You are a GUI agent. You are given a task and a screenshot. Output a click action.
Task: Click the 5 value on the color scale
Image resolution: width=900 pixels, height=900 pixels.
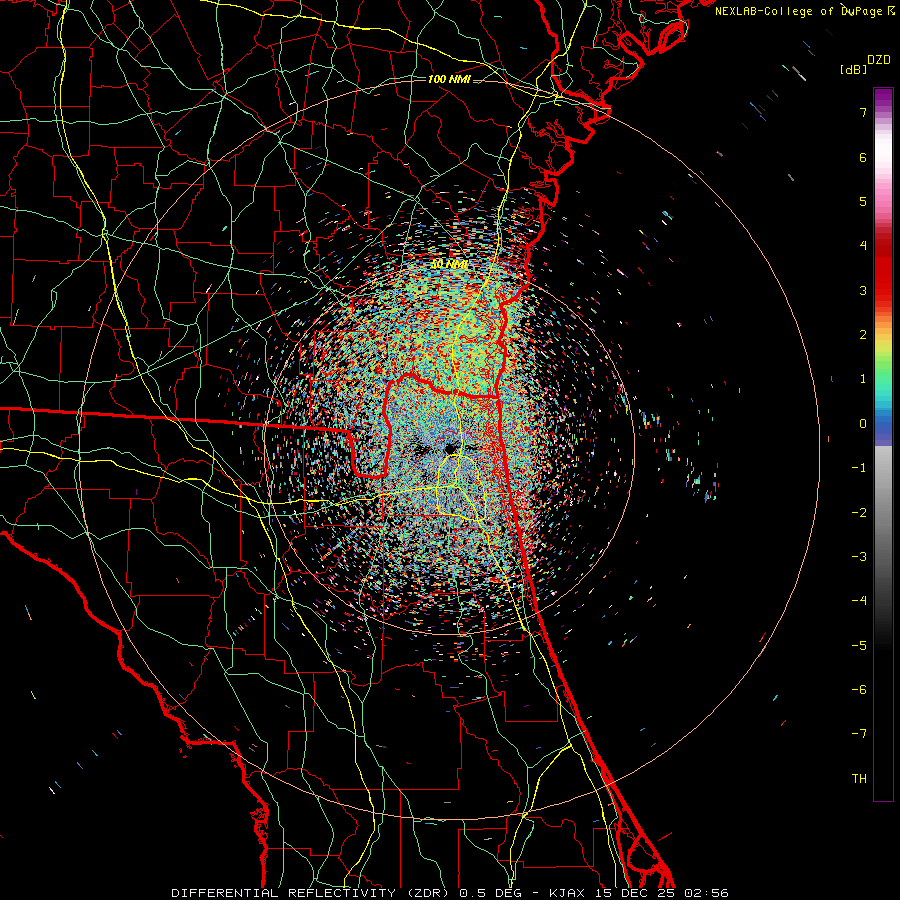click(x=863, y=201)
